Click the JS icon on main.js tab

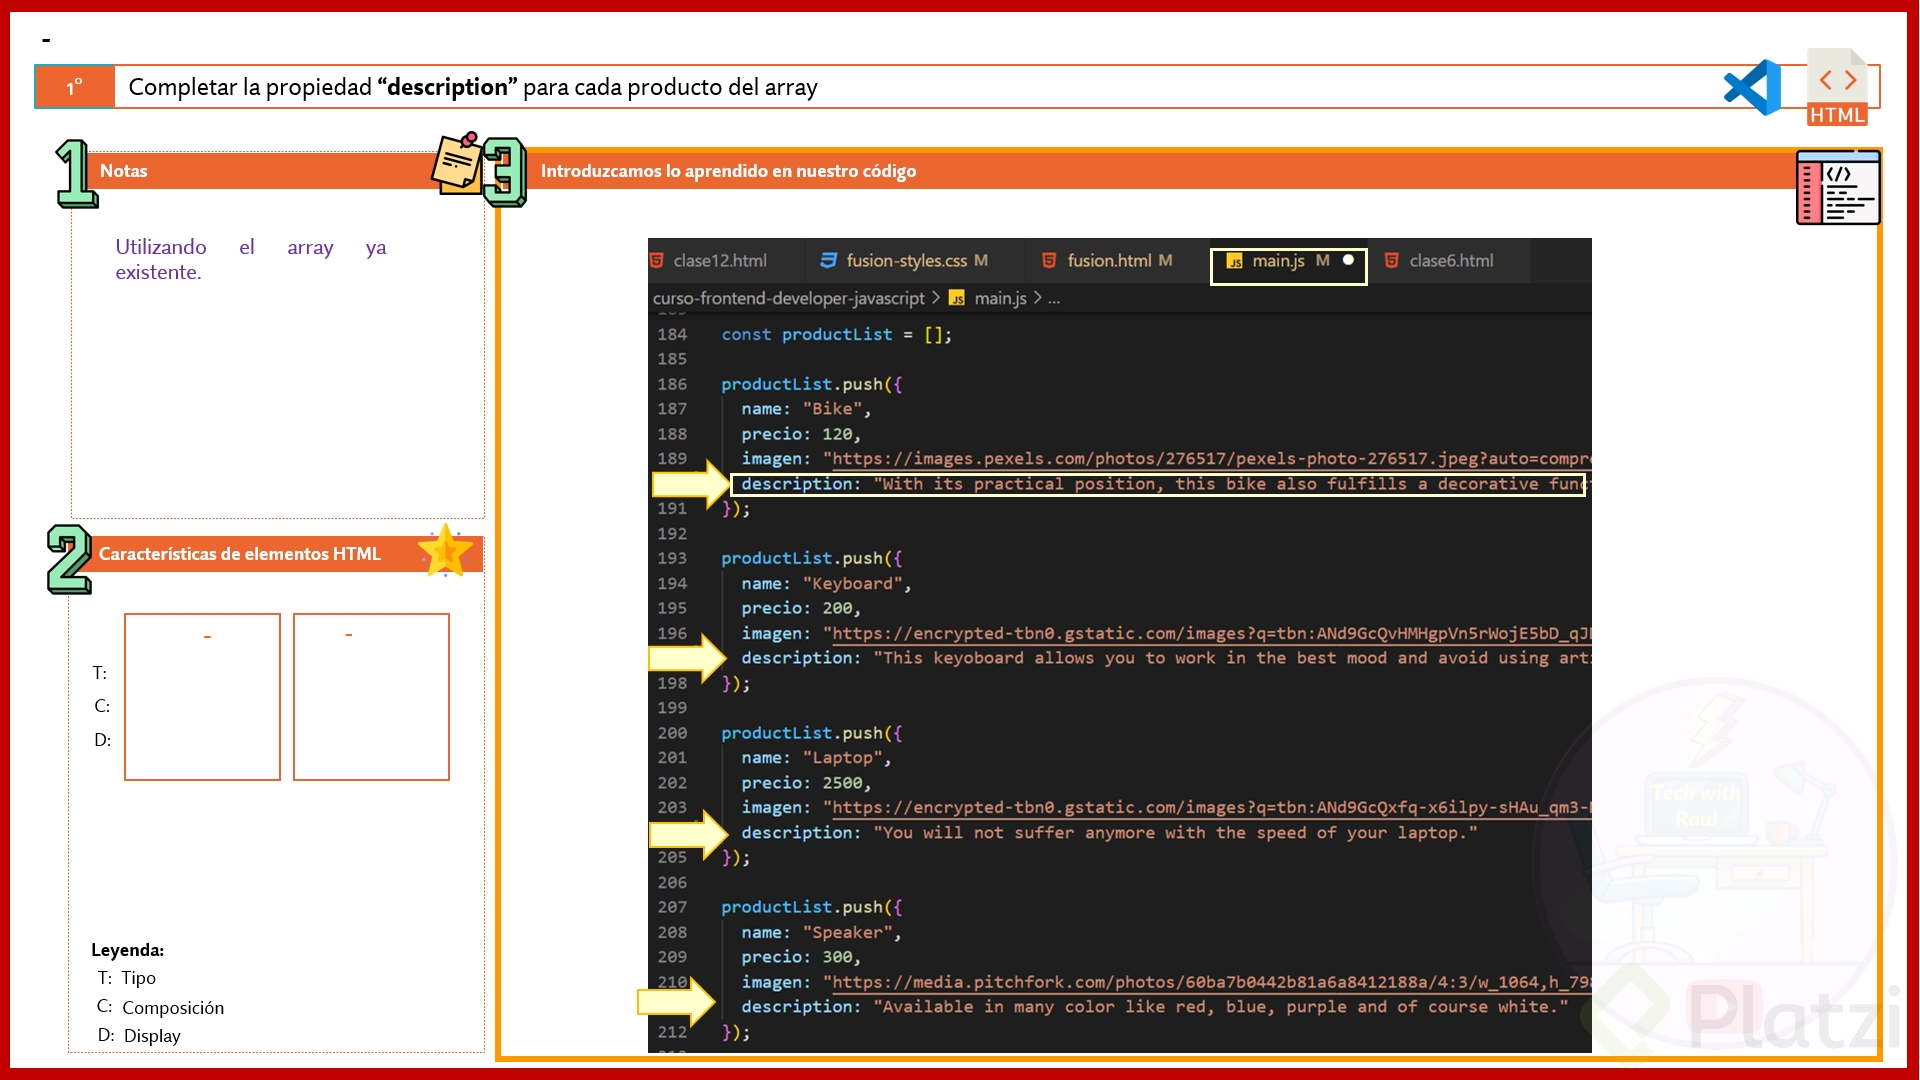pos(1235,261)
